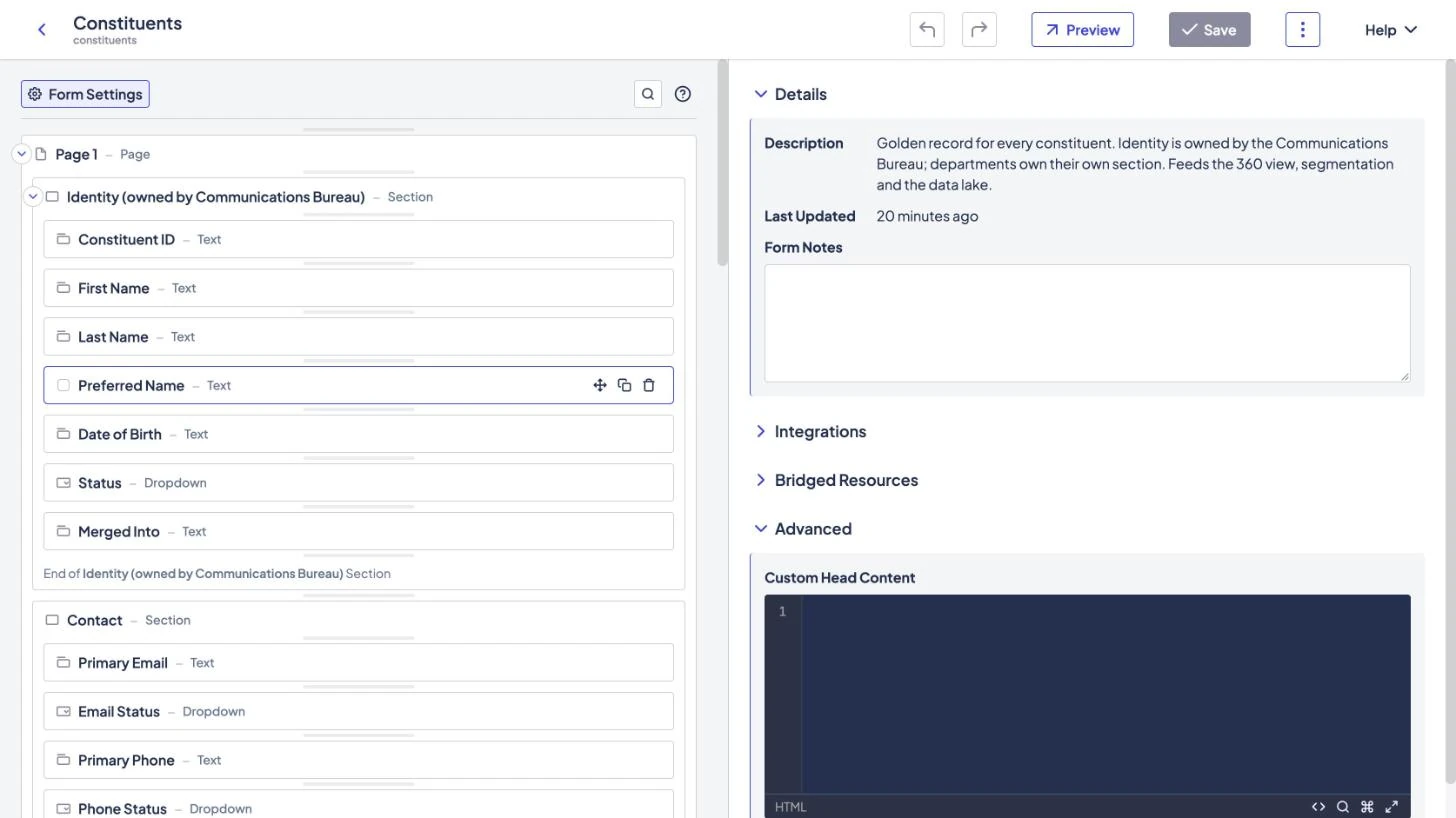The height and width of the screenshot is (818, 1456).
Task: Click the Preview button
Action: pyautogui.click(x=1083, y=30)
